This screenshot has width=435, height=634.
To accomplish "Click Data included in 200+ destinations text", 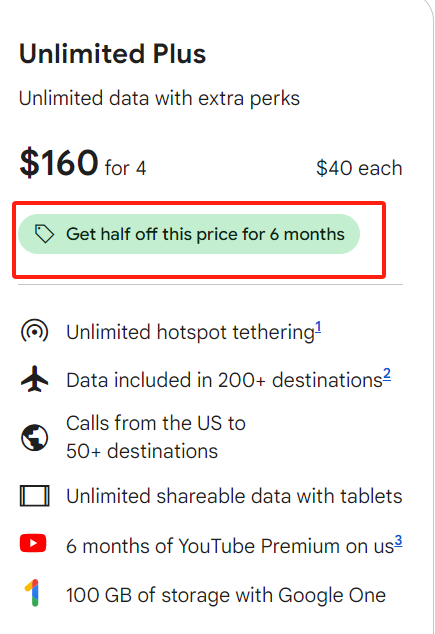I will coord(224,380).
